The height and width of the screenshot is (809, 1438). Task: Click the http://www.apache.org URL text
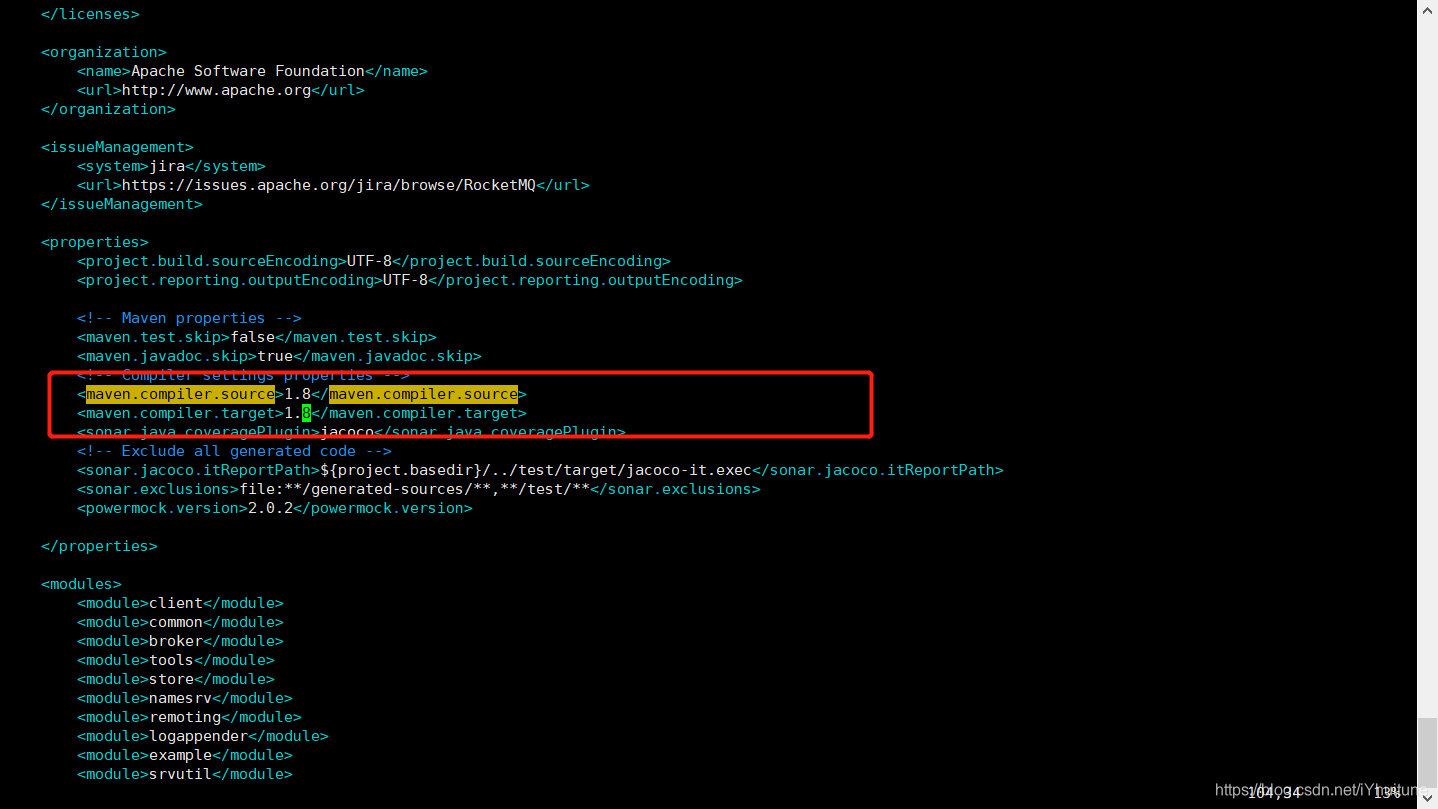(216, 90)
